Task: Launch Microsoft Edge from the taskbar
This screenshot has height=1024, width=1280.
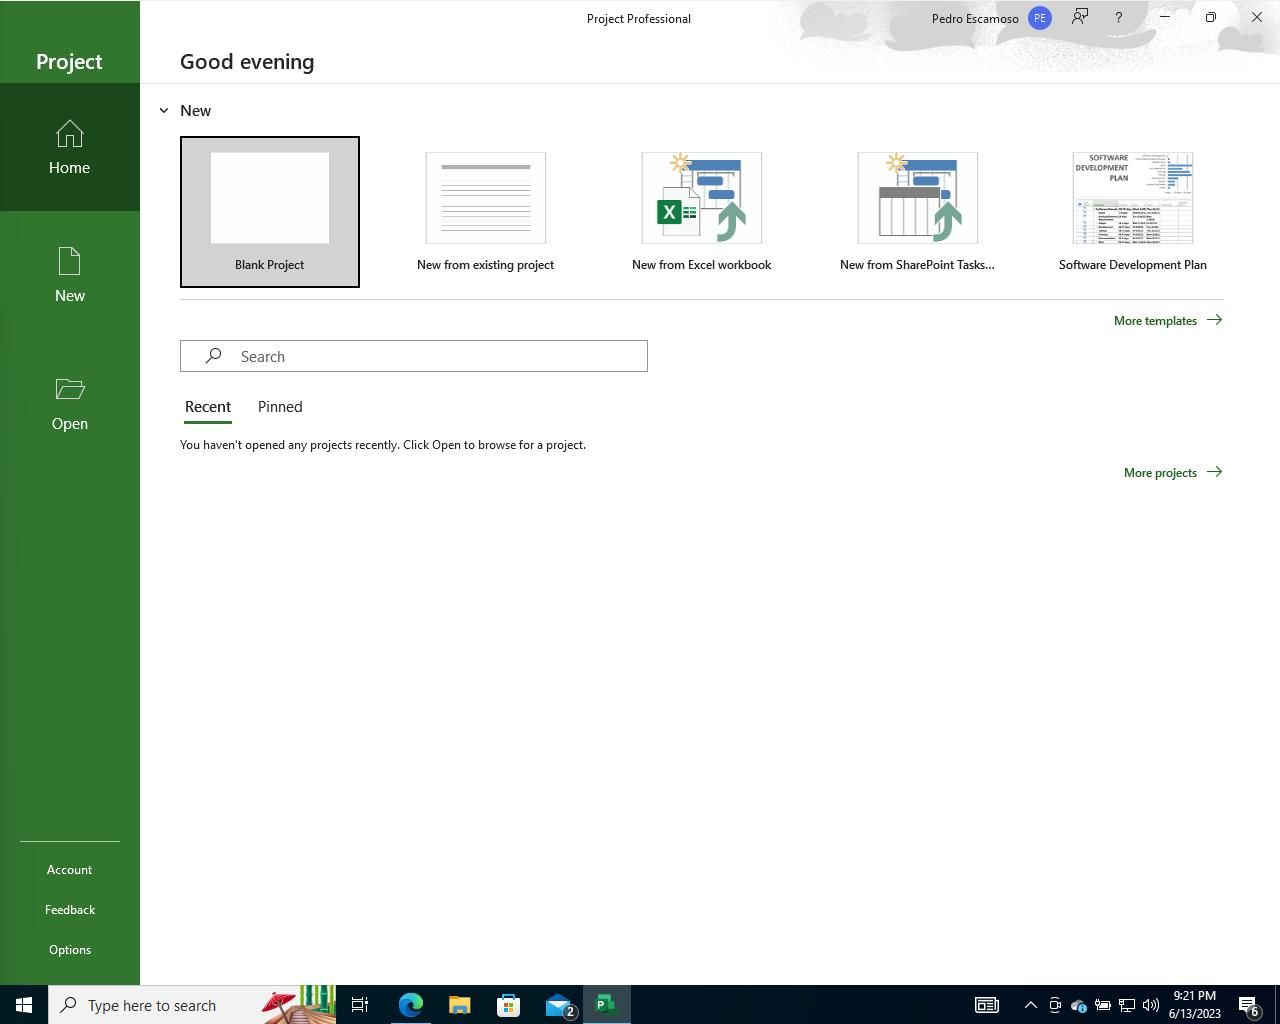Action: click(410, 1005)
